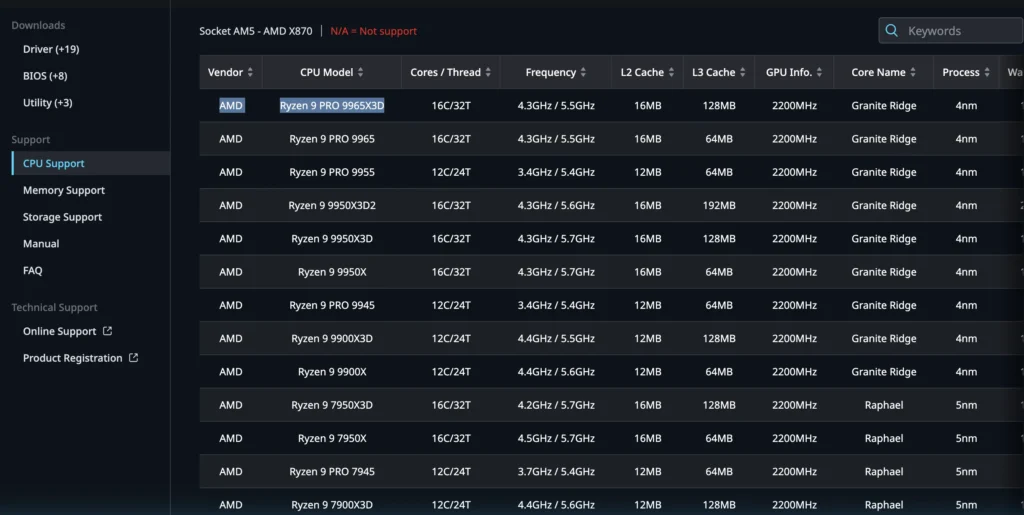This screenshot has height=515, width=1024.
Task: Click Raphael core name for 7950X3D
Action: tap(884, 405)
